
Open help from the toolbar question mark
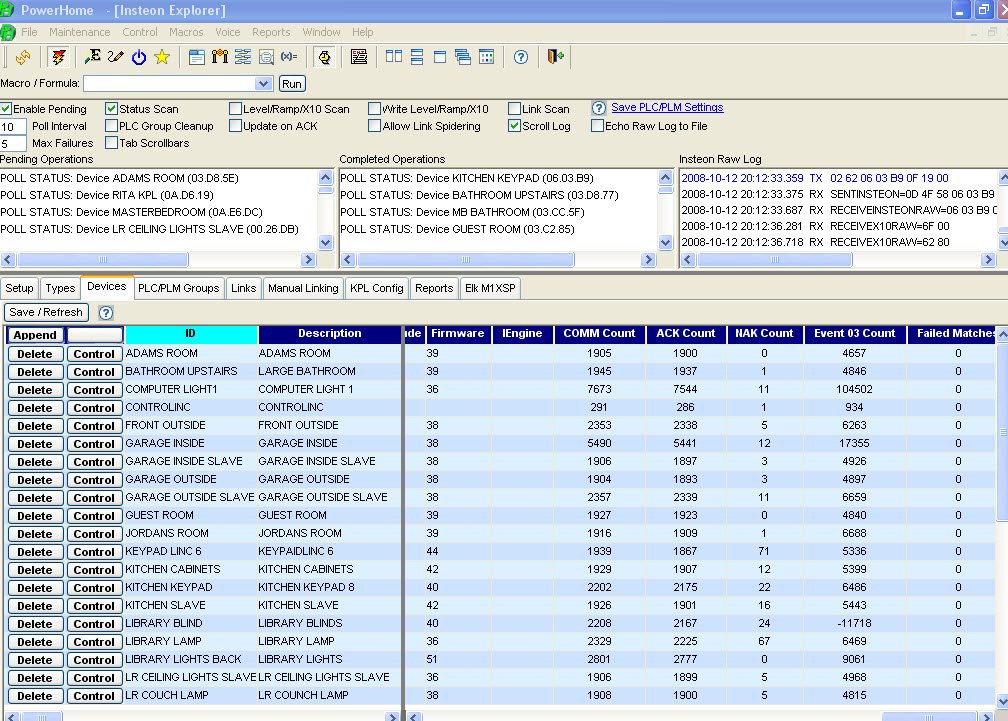[521, 57]
